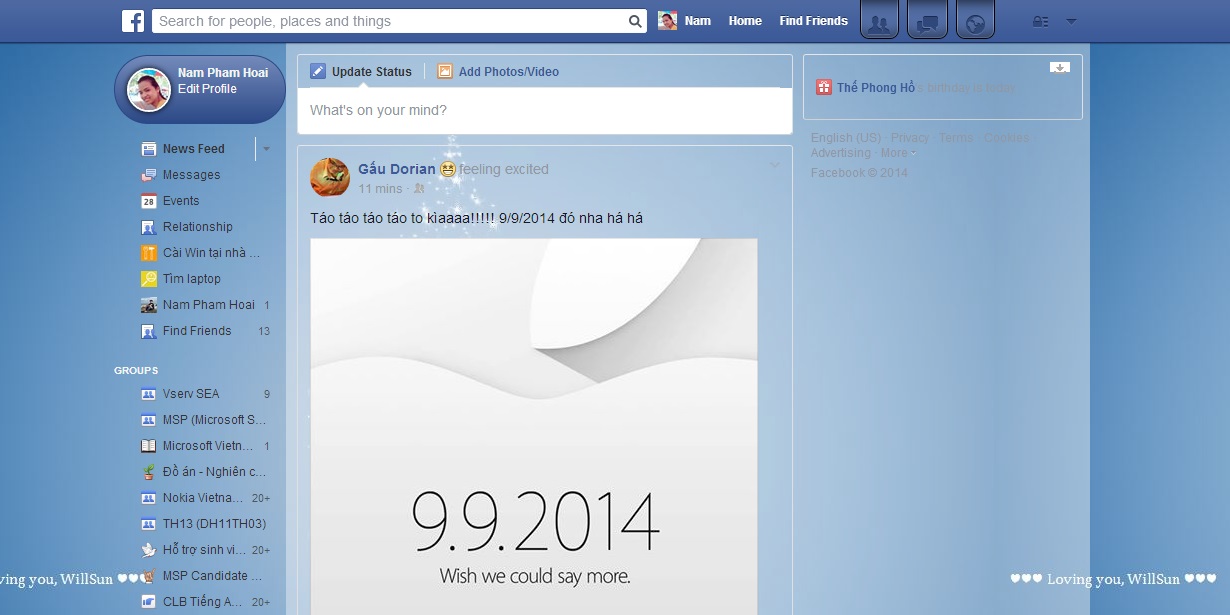Open Relationship in sidebar
The image size is (1230, 615).
[x=198, y=227]
